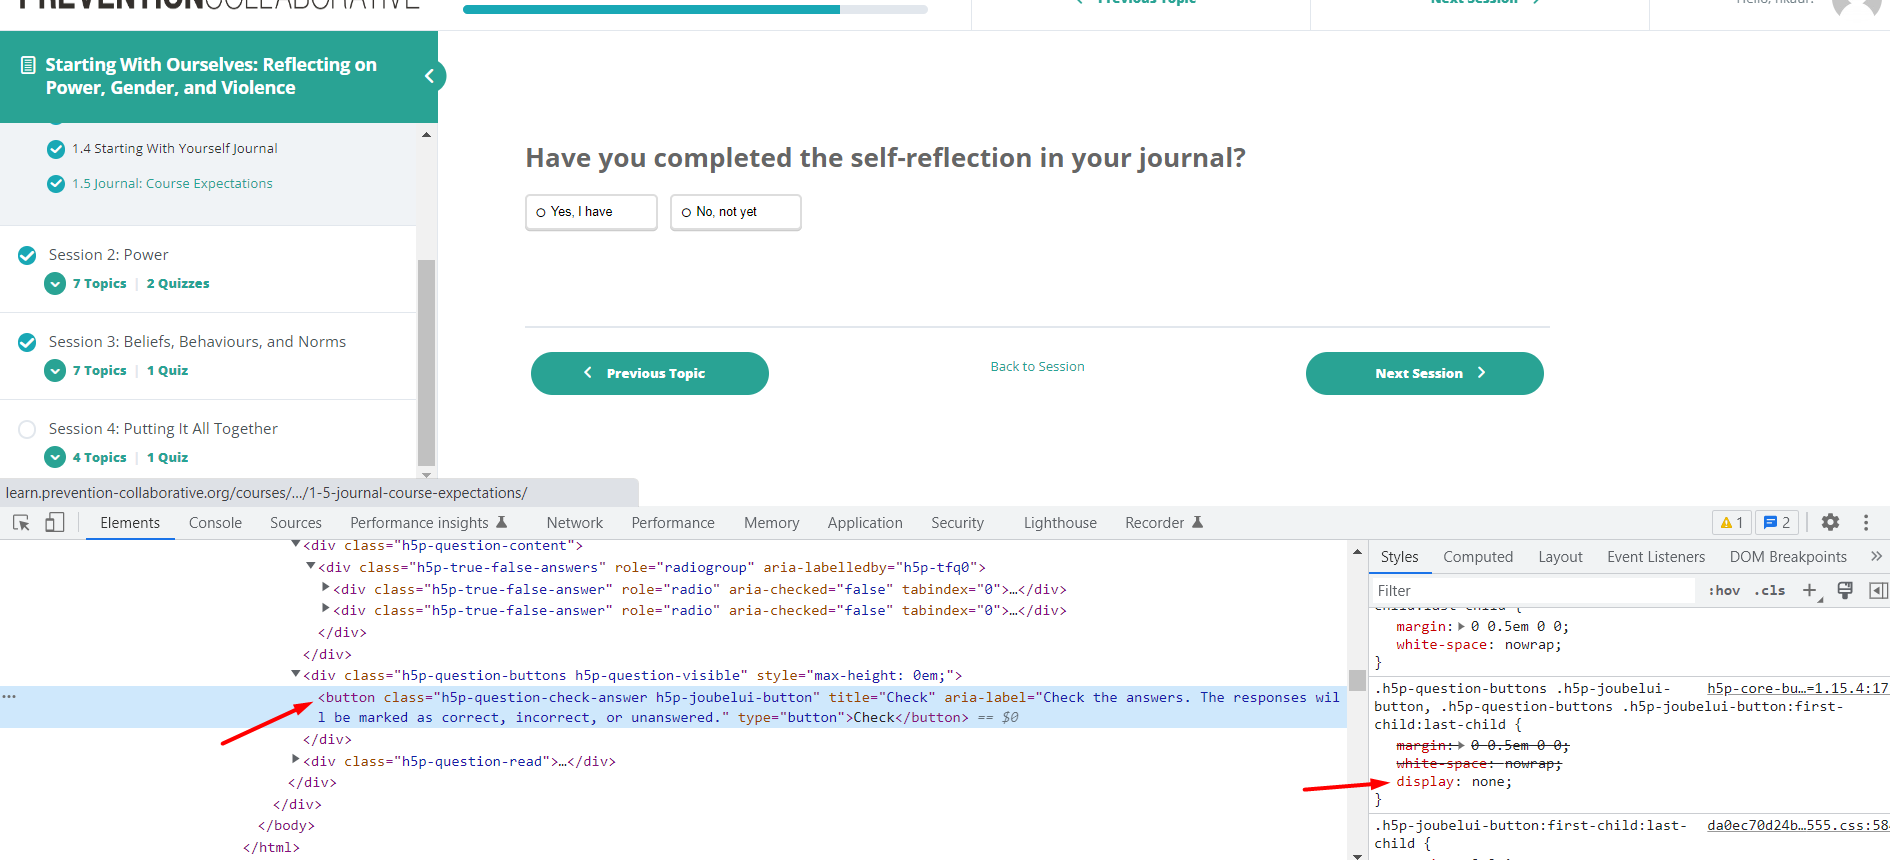Open the Lighthouse tab
The image size is (1890, 860).
[1060, 522]
